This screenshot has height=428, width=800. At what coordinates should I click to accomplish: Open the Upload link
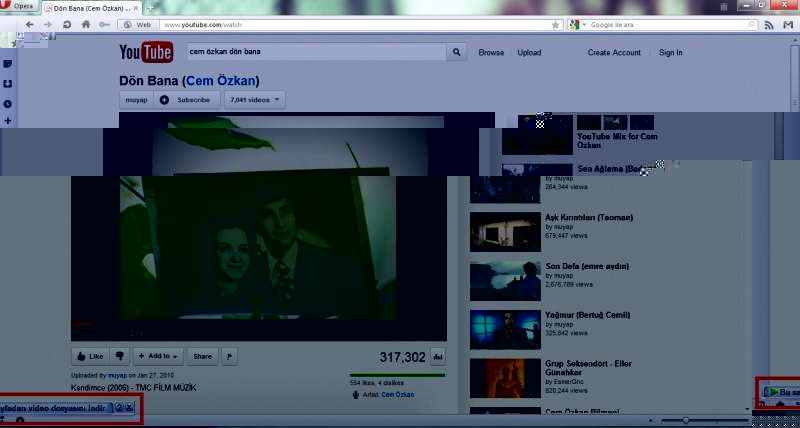(x=529, y=53)
